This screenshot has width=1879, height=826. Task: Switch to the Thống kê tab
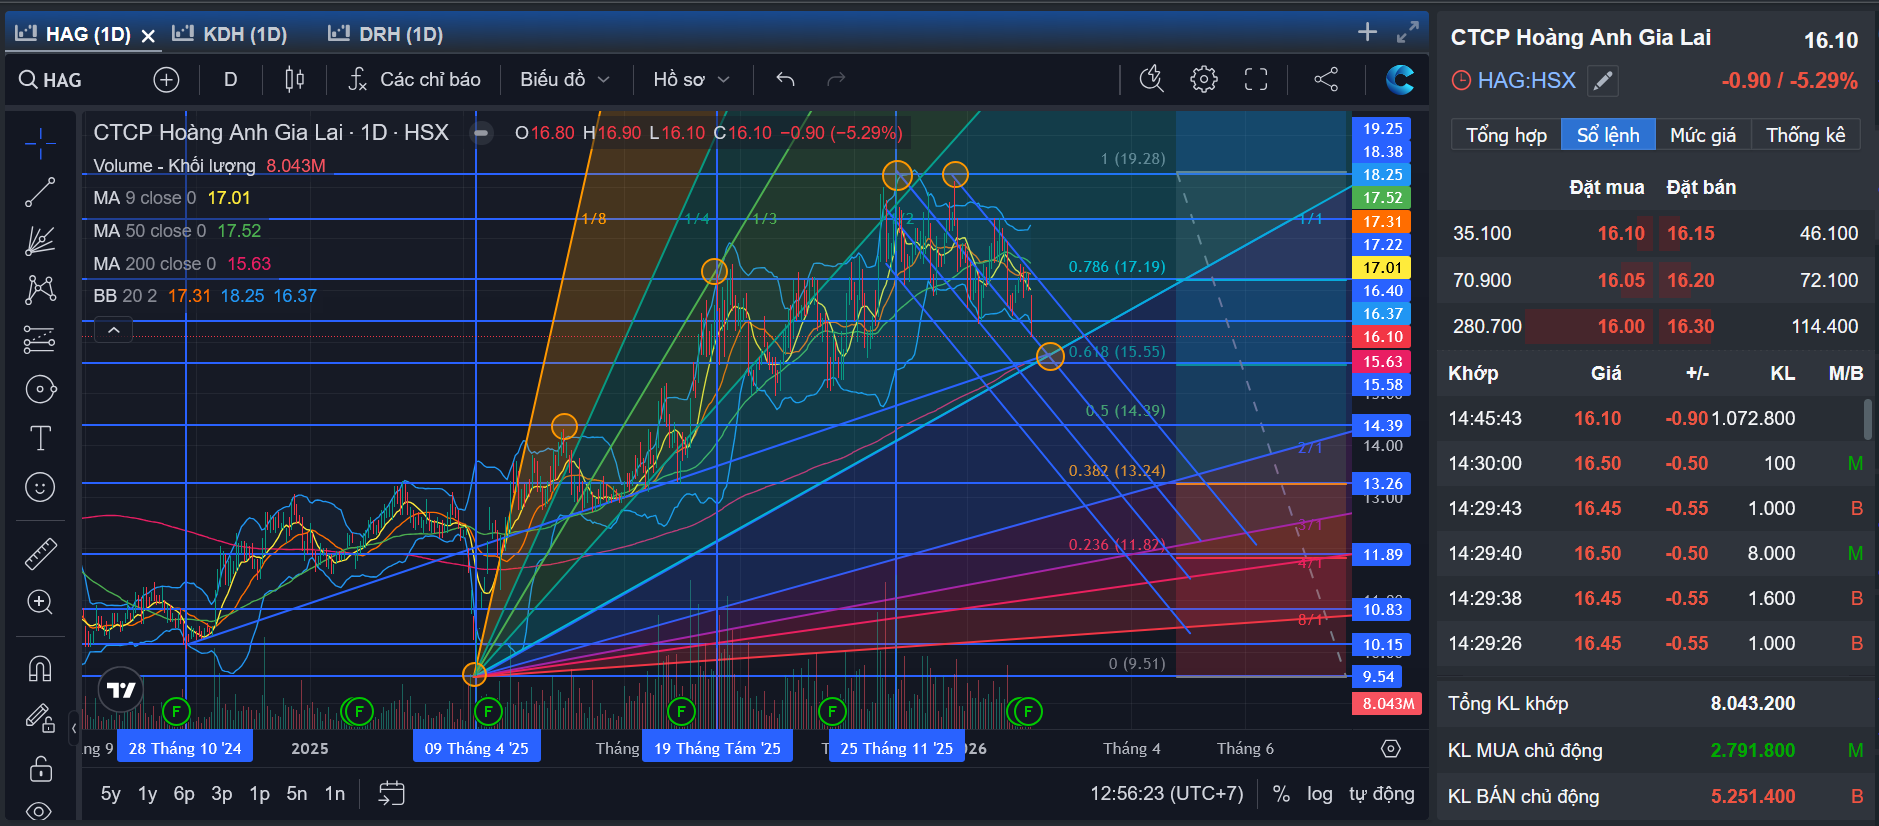click(x=1806, y=135)
